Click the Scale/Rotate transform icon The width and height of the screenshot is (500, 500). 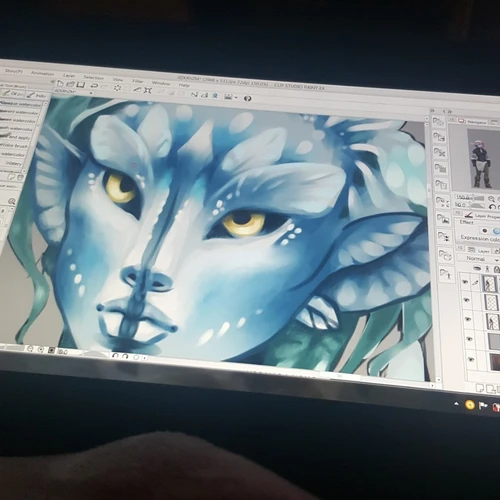click(148, 90)
